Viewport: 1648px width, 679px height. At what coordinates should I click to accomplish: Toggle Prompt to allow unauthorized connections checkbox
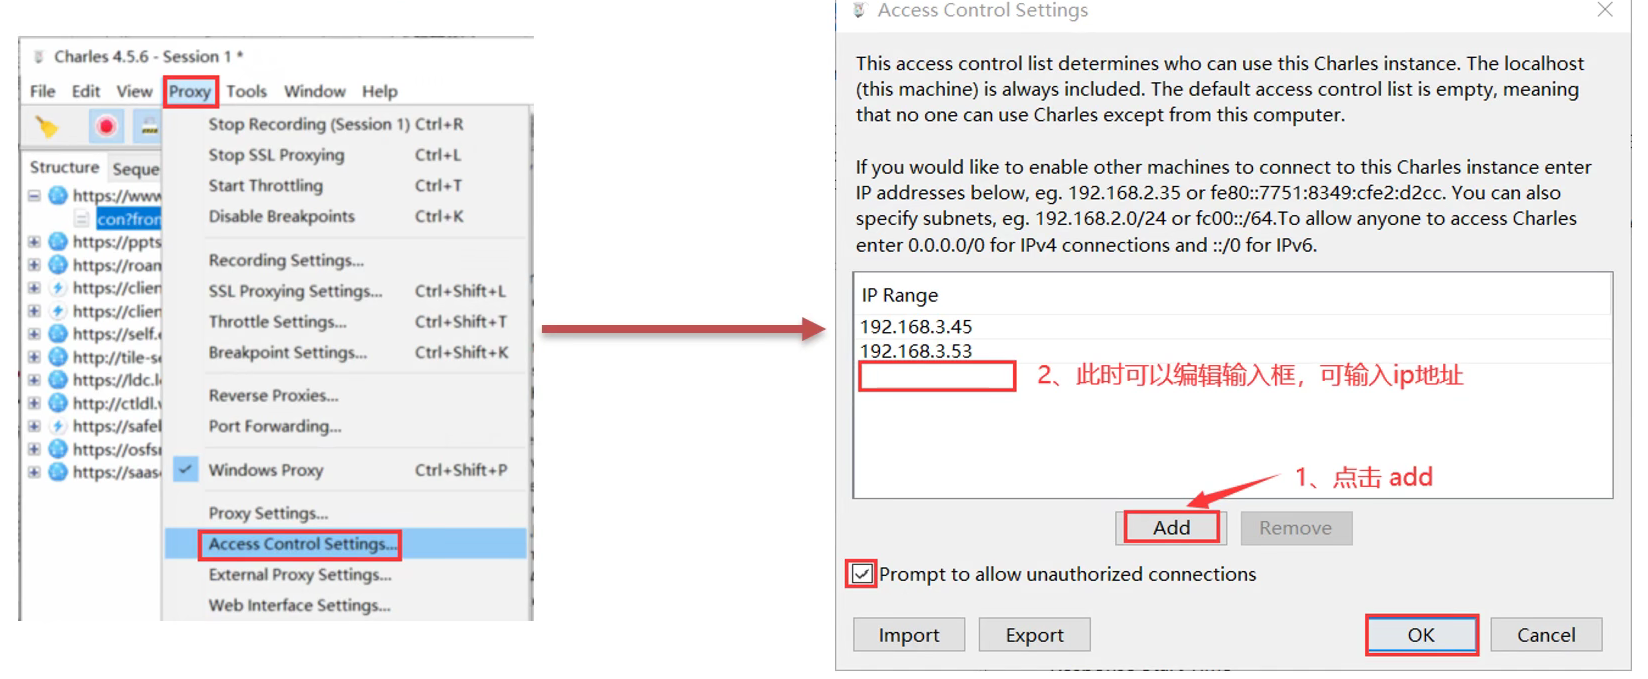(861, 574)
